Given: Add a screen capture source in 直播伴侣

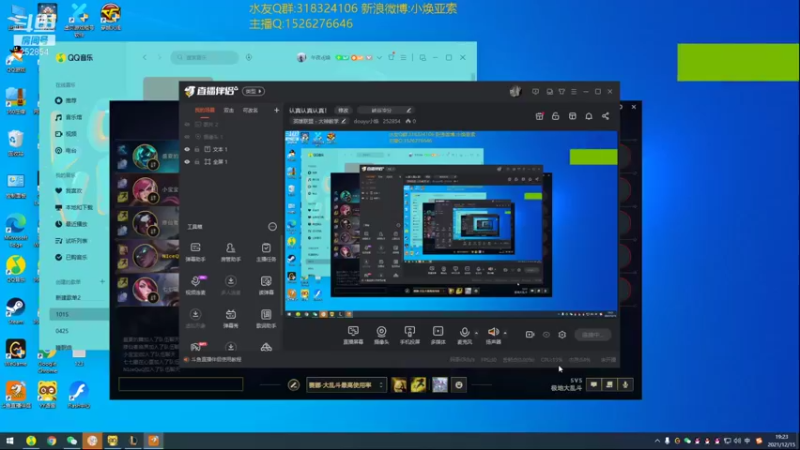Looking at the screenshot, I should pos(353,335).
